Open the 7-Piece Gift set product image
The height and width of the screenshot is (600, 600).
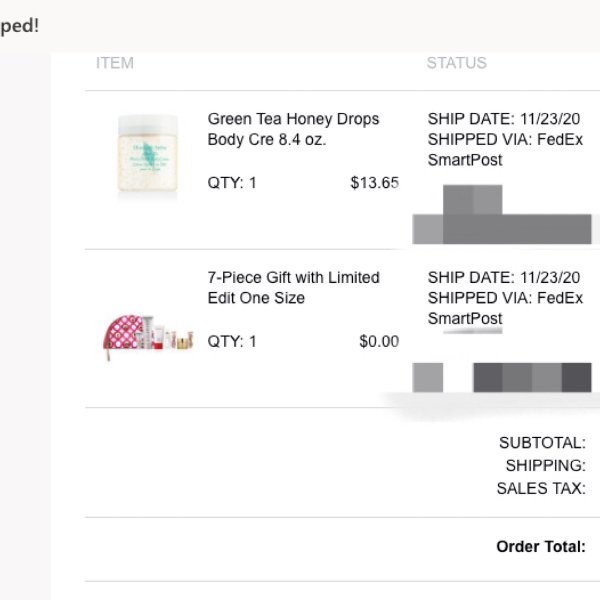pyautogui.click(x=148, y=337)
